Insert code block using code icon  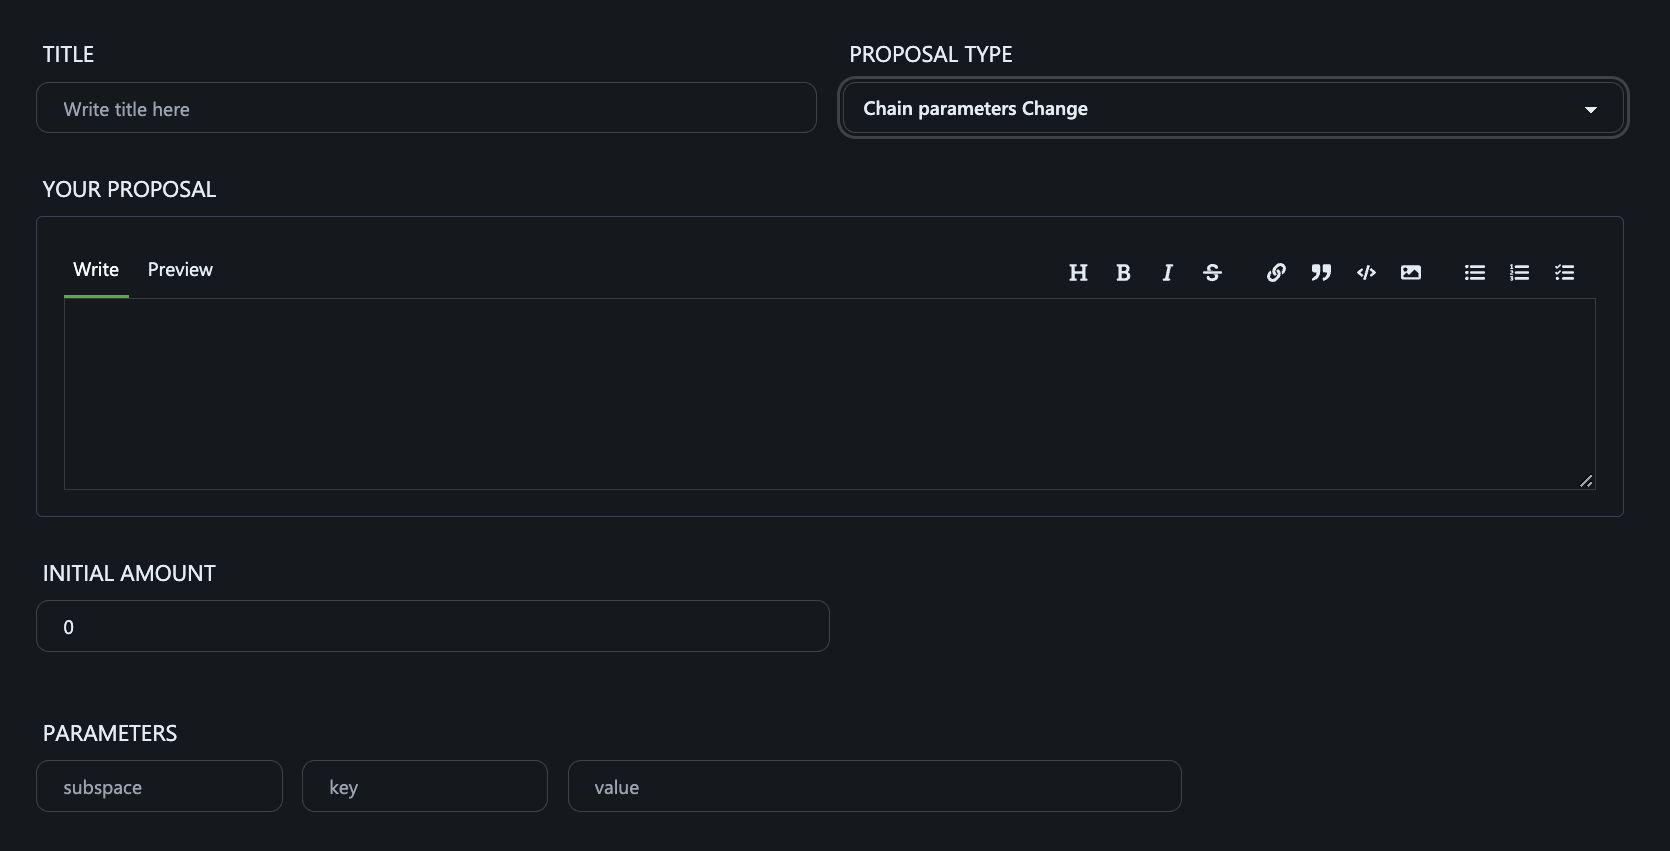point(1366,273)
